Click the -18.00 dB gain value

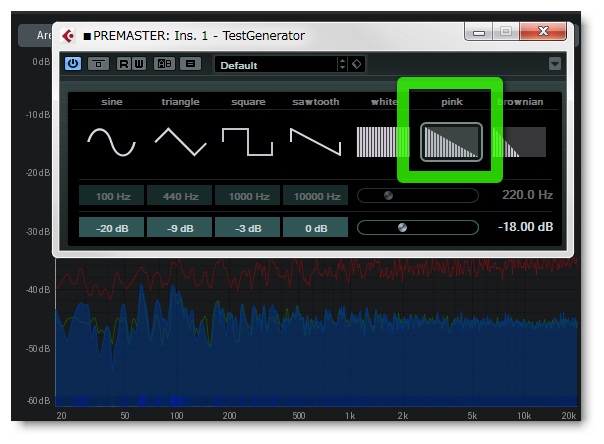click(x=525, y=227)
